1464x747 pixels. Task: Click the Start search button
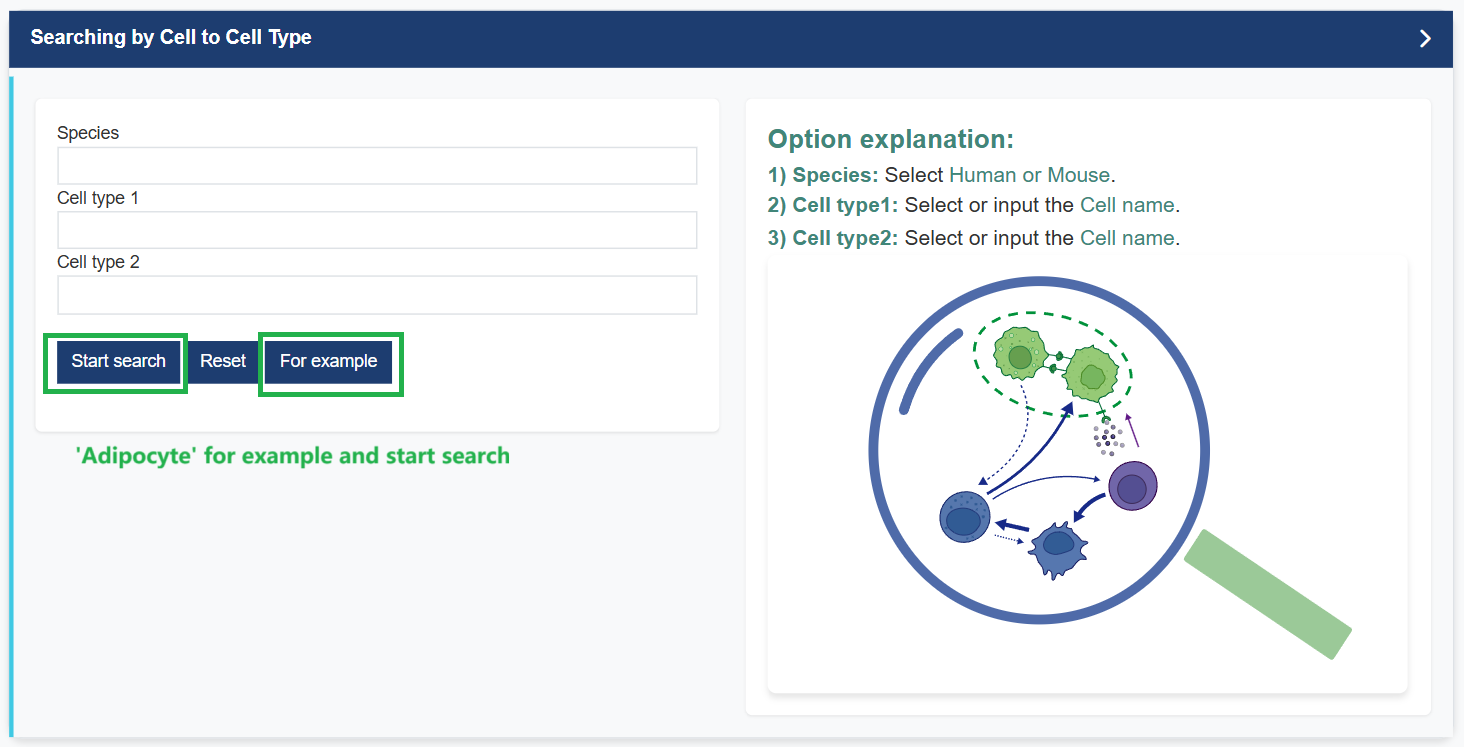coord(118,361)
